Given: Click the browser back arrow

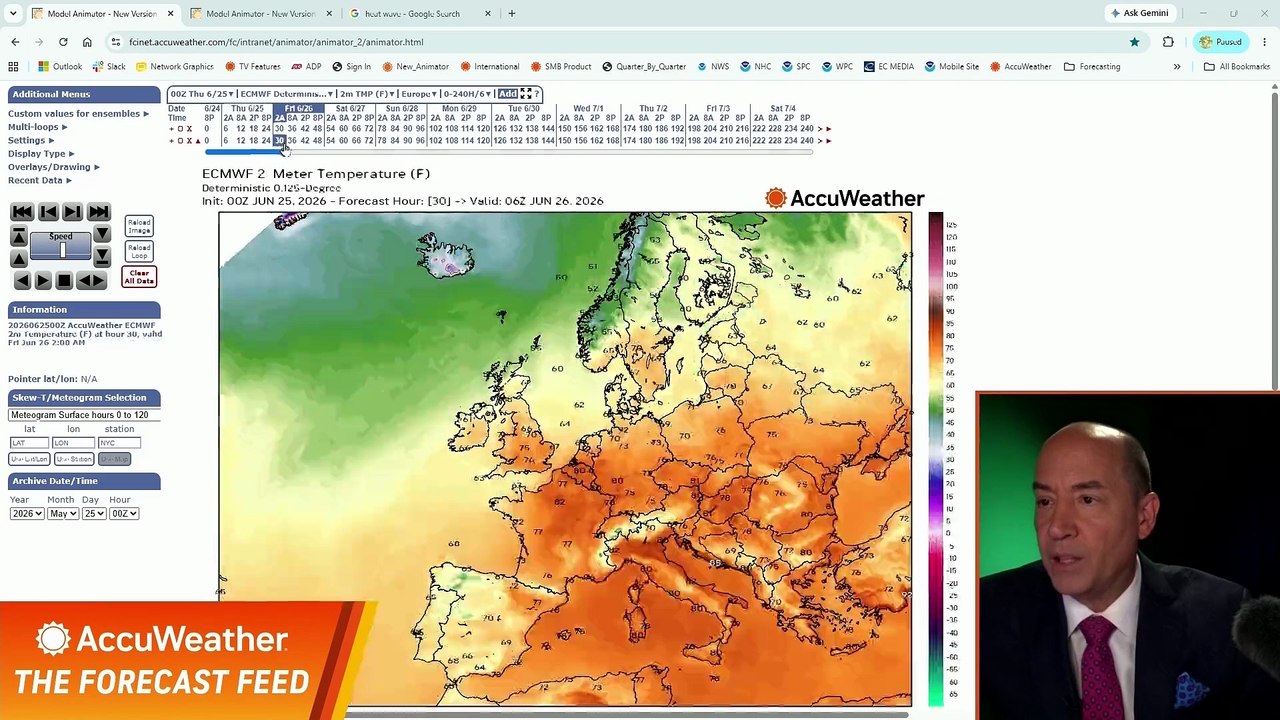Looking at the screenshot, I should (x=15, y=42).
